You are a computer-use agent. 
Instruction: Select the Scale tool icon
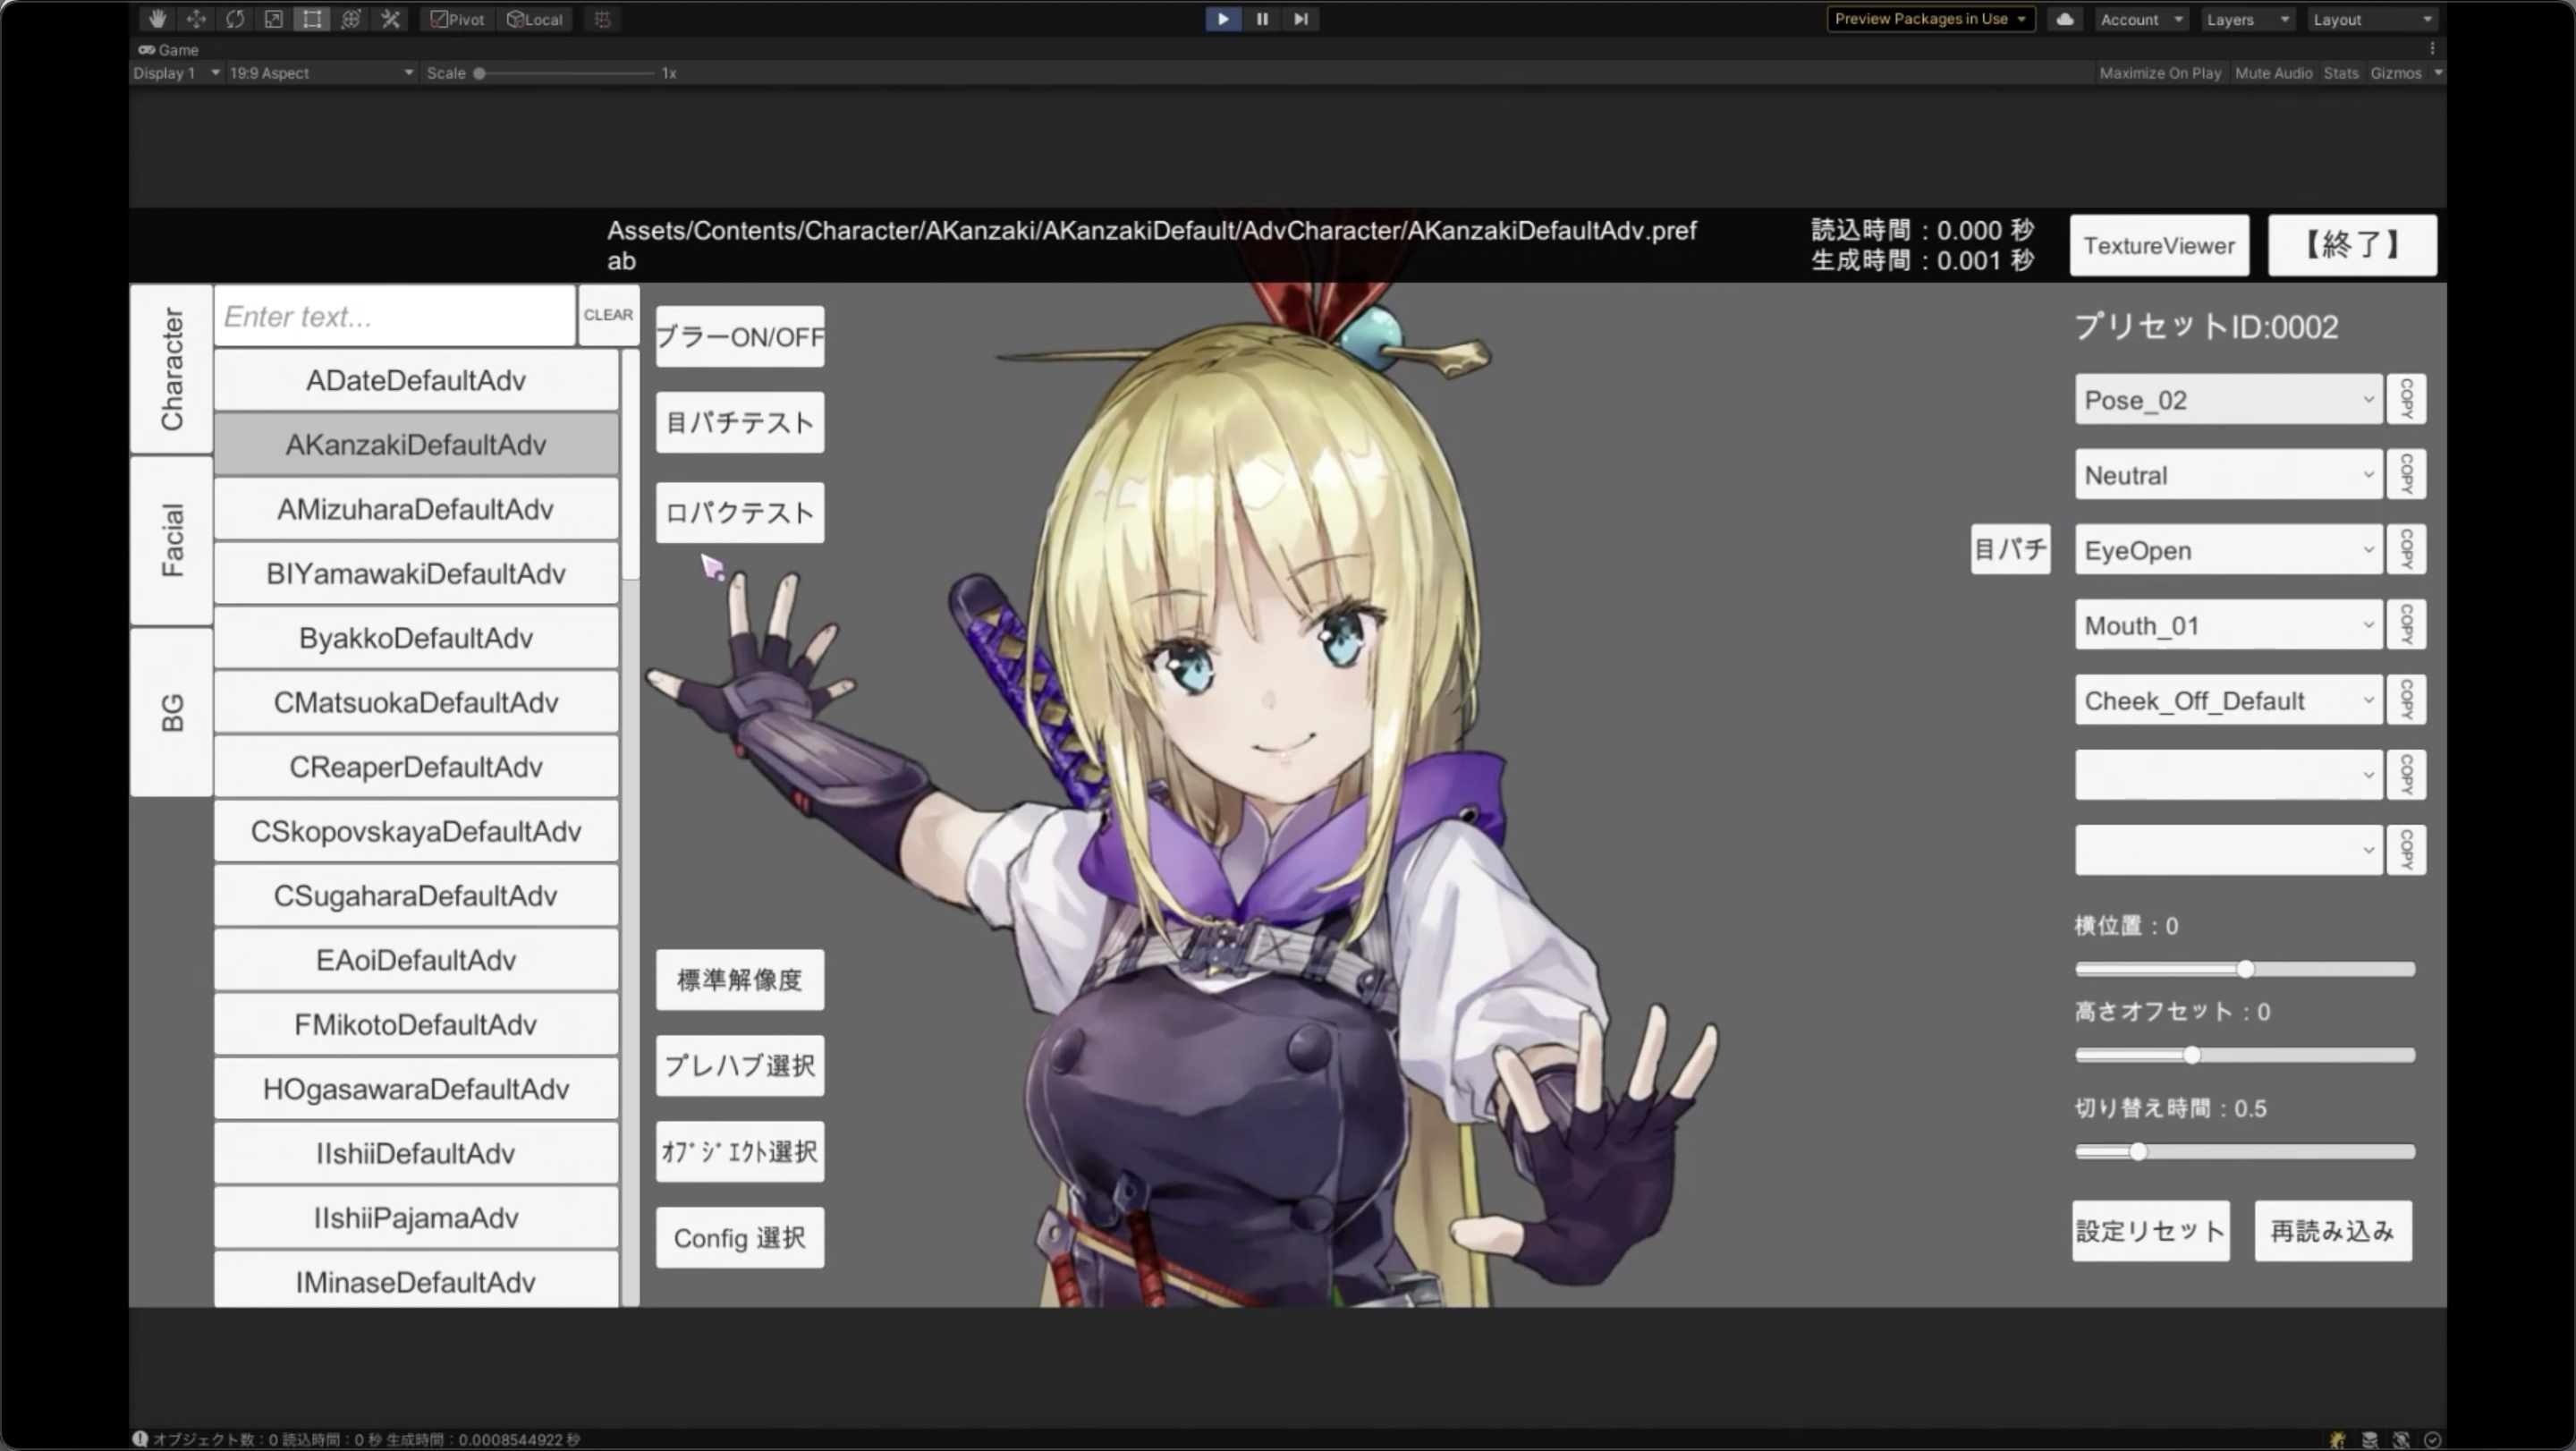(x=273, y=19)
